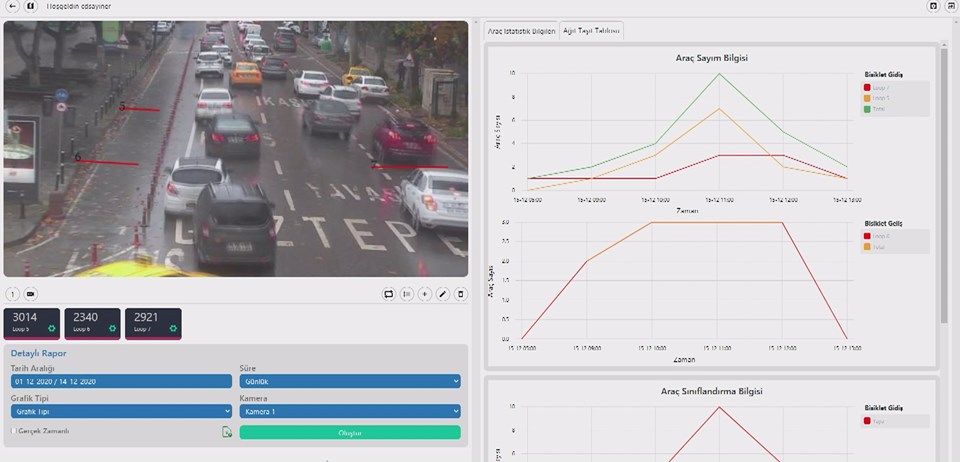Click the traffic camera video feed
Screen dimensions: 960x462
point(236,149)
